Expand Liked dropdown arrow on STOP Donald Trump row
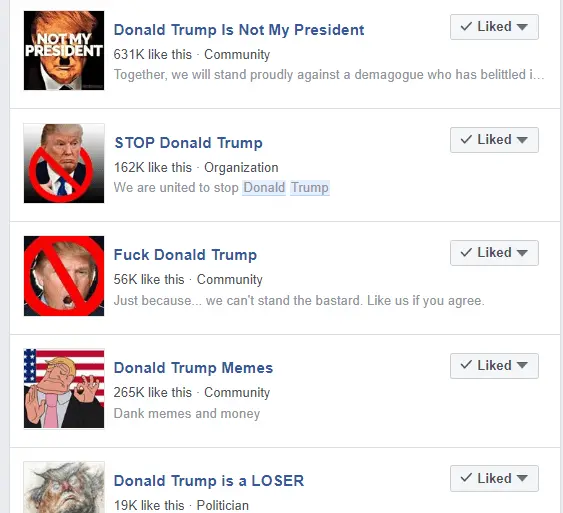This screenshot has width=563, height=513. click(x=522, y=140)
